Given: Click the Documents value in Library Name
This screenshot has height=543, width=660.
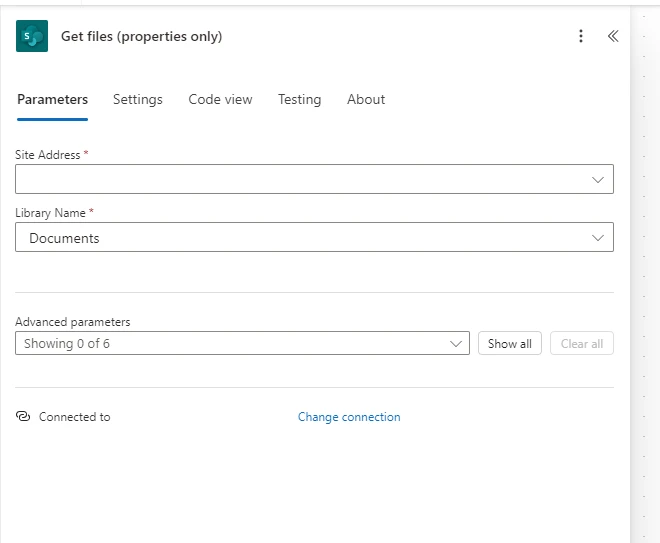Looking at the screenshot, I should [x=64, y=238].
